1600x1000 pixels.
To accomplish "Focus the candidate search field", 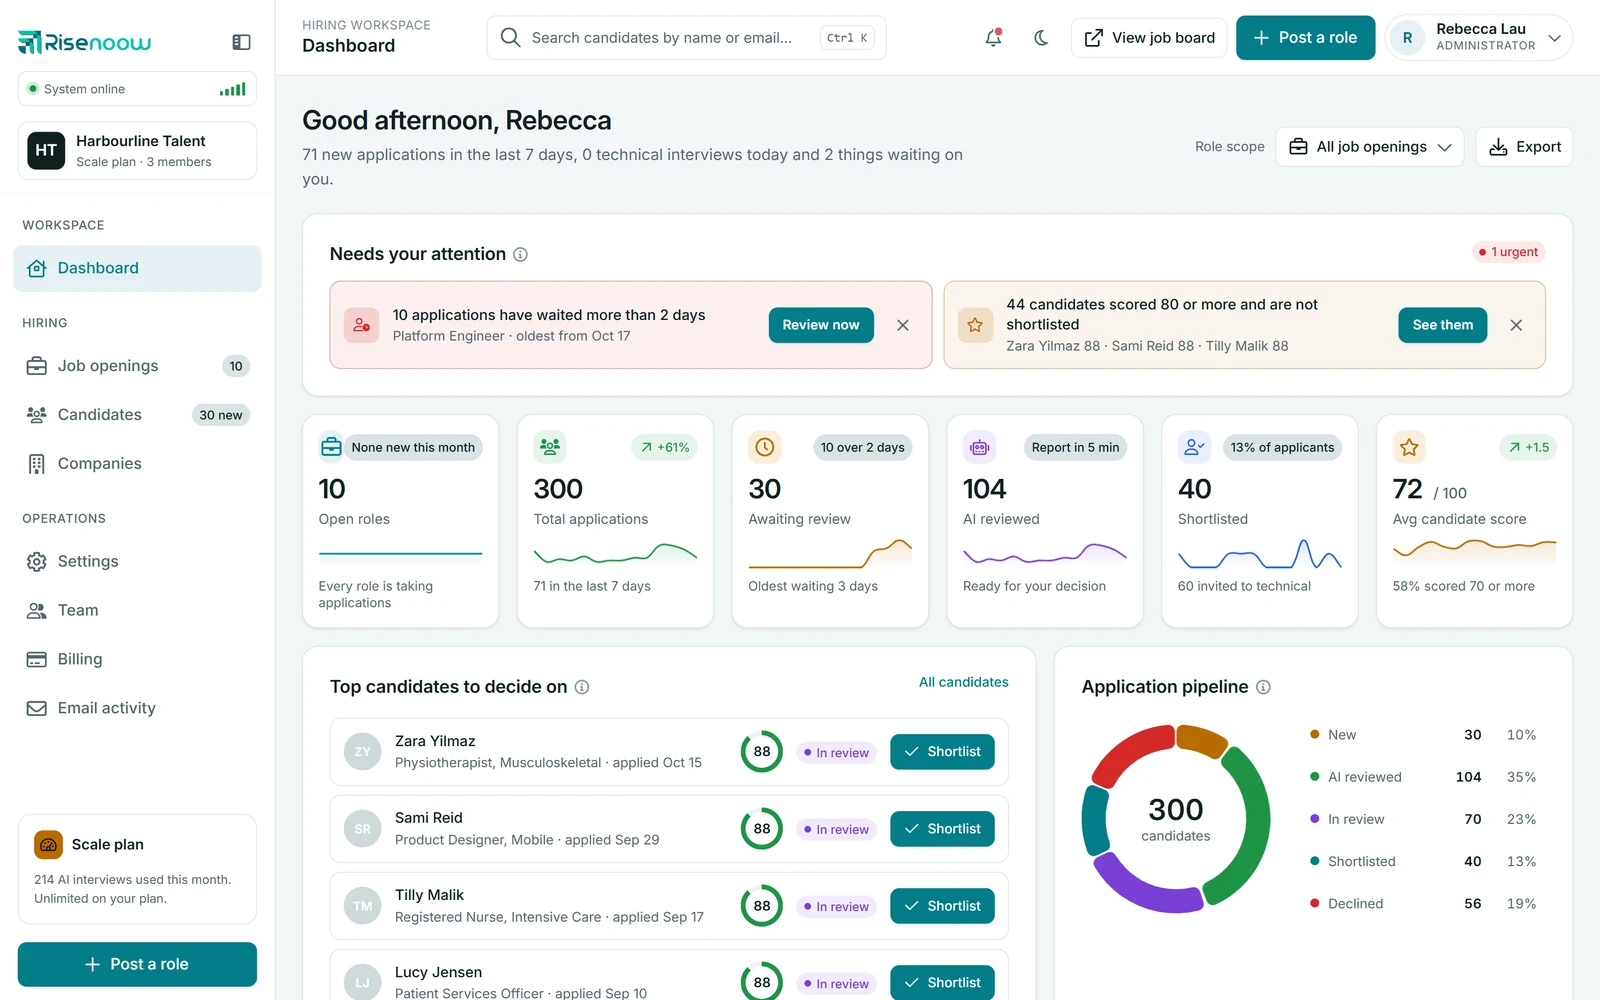I will [x=686, y=38].
